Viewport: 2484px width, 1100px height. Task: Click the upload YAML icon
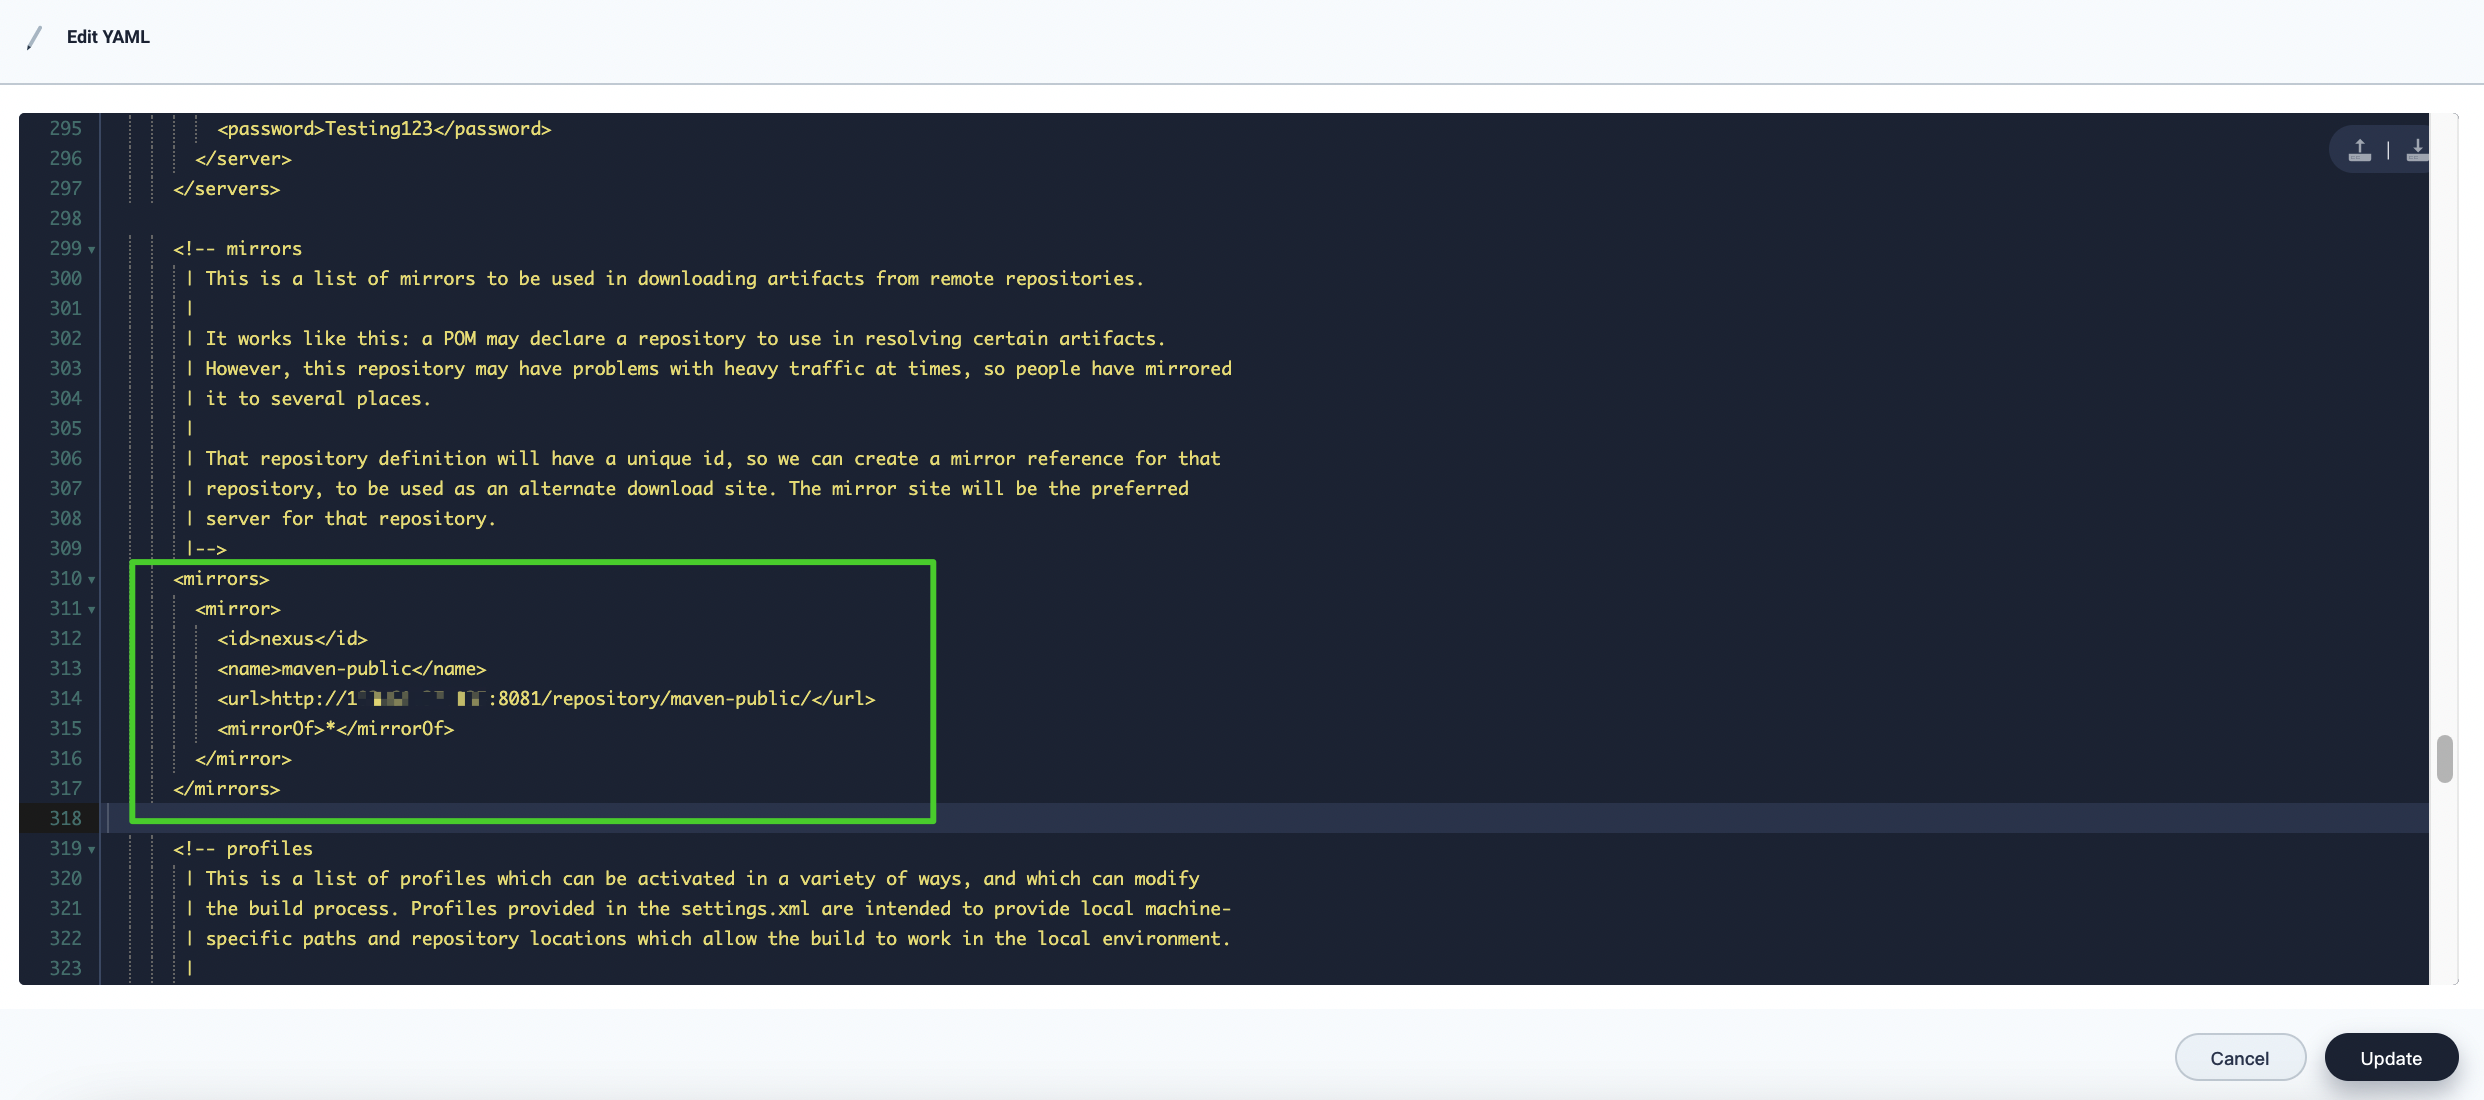point(2360,149)
